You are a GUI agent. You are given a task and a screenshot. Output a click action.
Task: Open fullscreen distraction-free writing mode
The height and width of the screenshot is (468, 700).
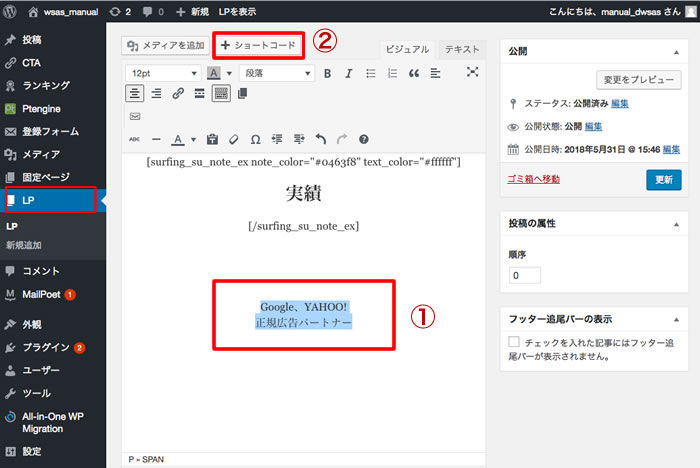point(472,72)
